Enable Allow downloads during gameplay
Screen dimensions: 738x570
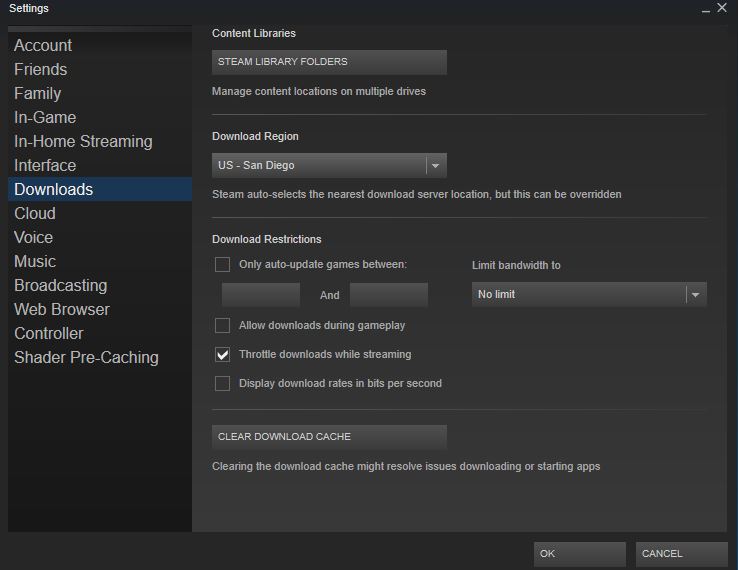(x=222, y=325)
